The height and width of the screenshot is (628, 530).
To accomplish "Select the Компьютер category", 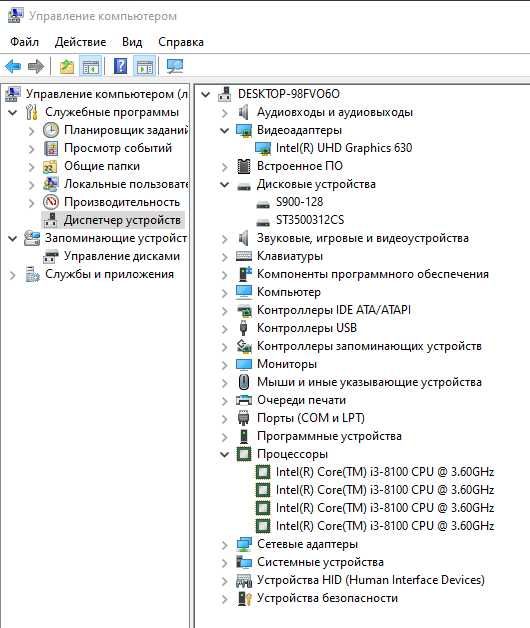I will 289,292.
